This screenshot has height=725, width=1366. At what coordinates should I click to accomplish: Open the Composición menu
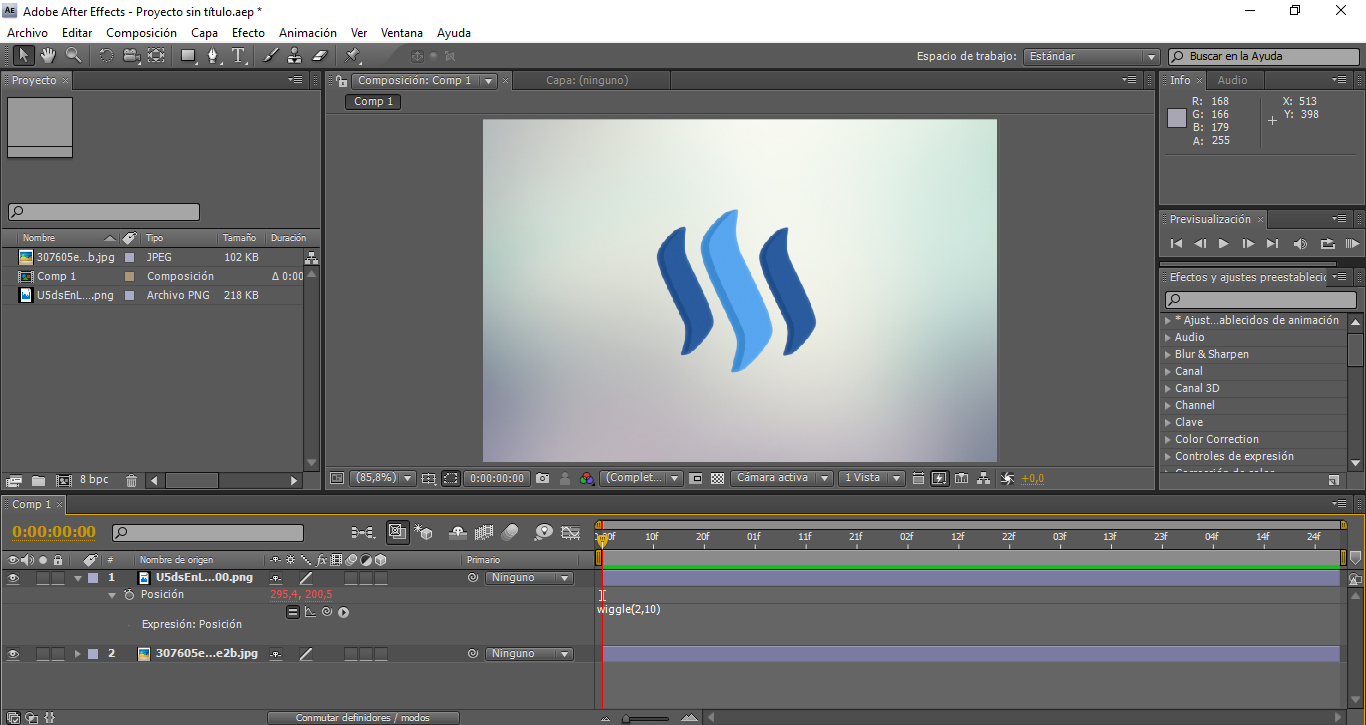tap(141, 33)
